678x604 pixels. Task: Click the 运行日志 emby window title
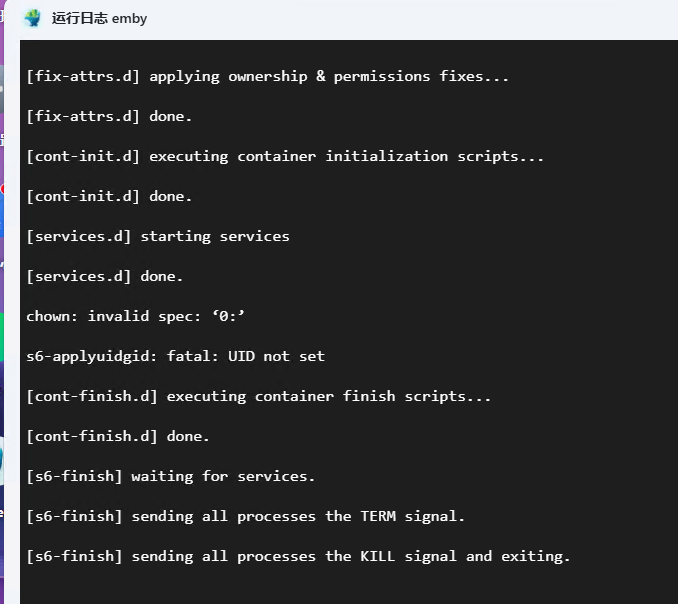99,19
